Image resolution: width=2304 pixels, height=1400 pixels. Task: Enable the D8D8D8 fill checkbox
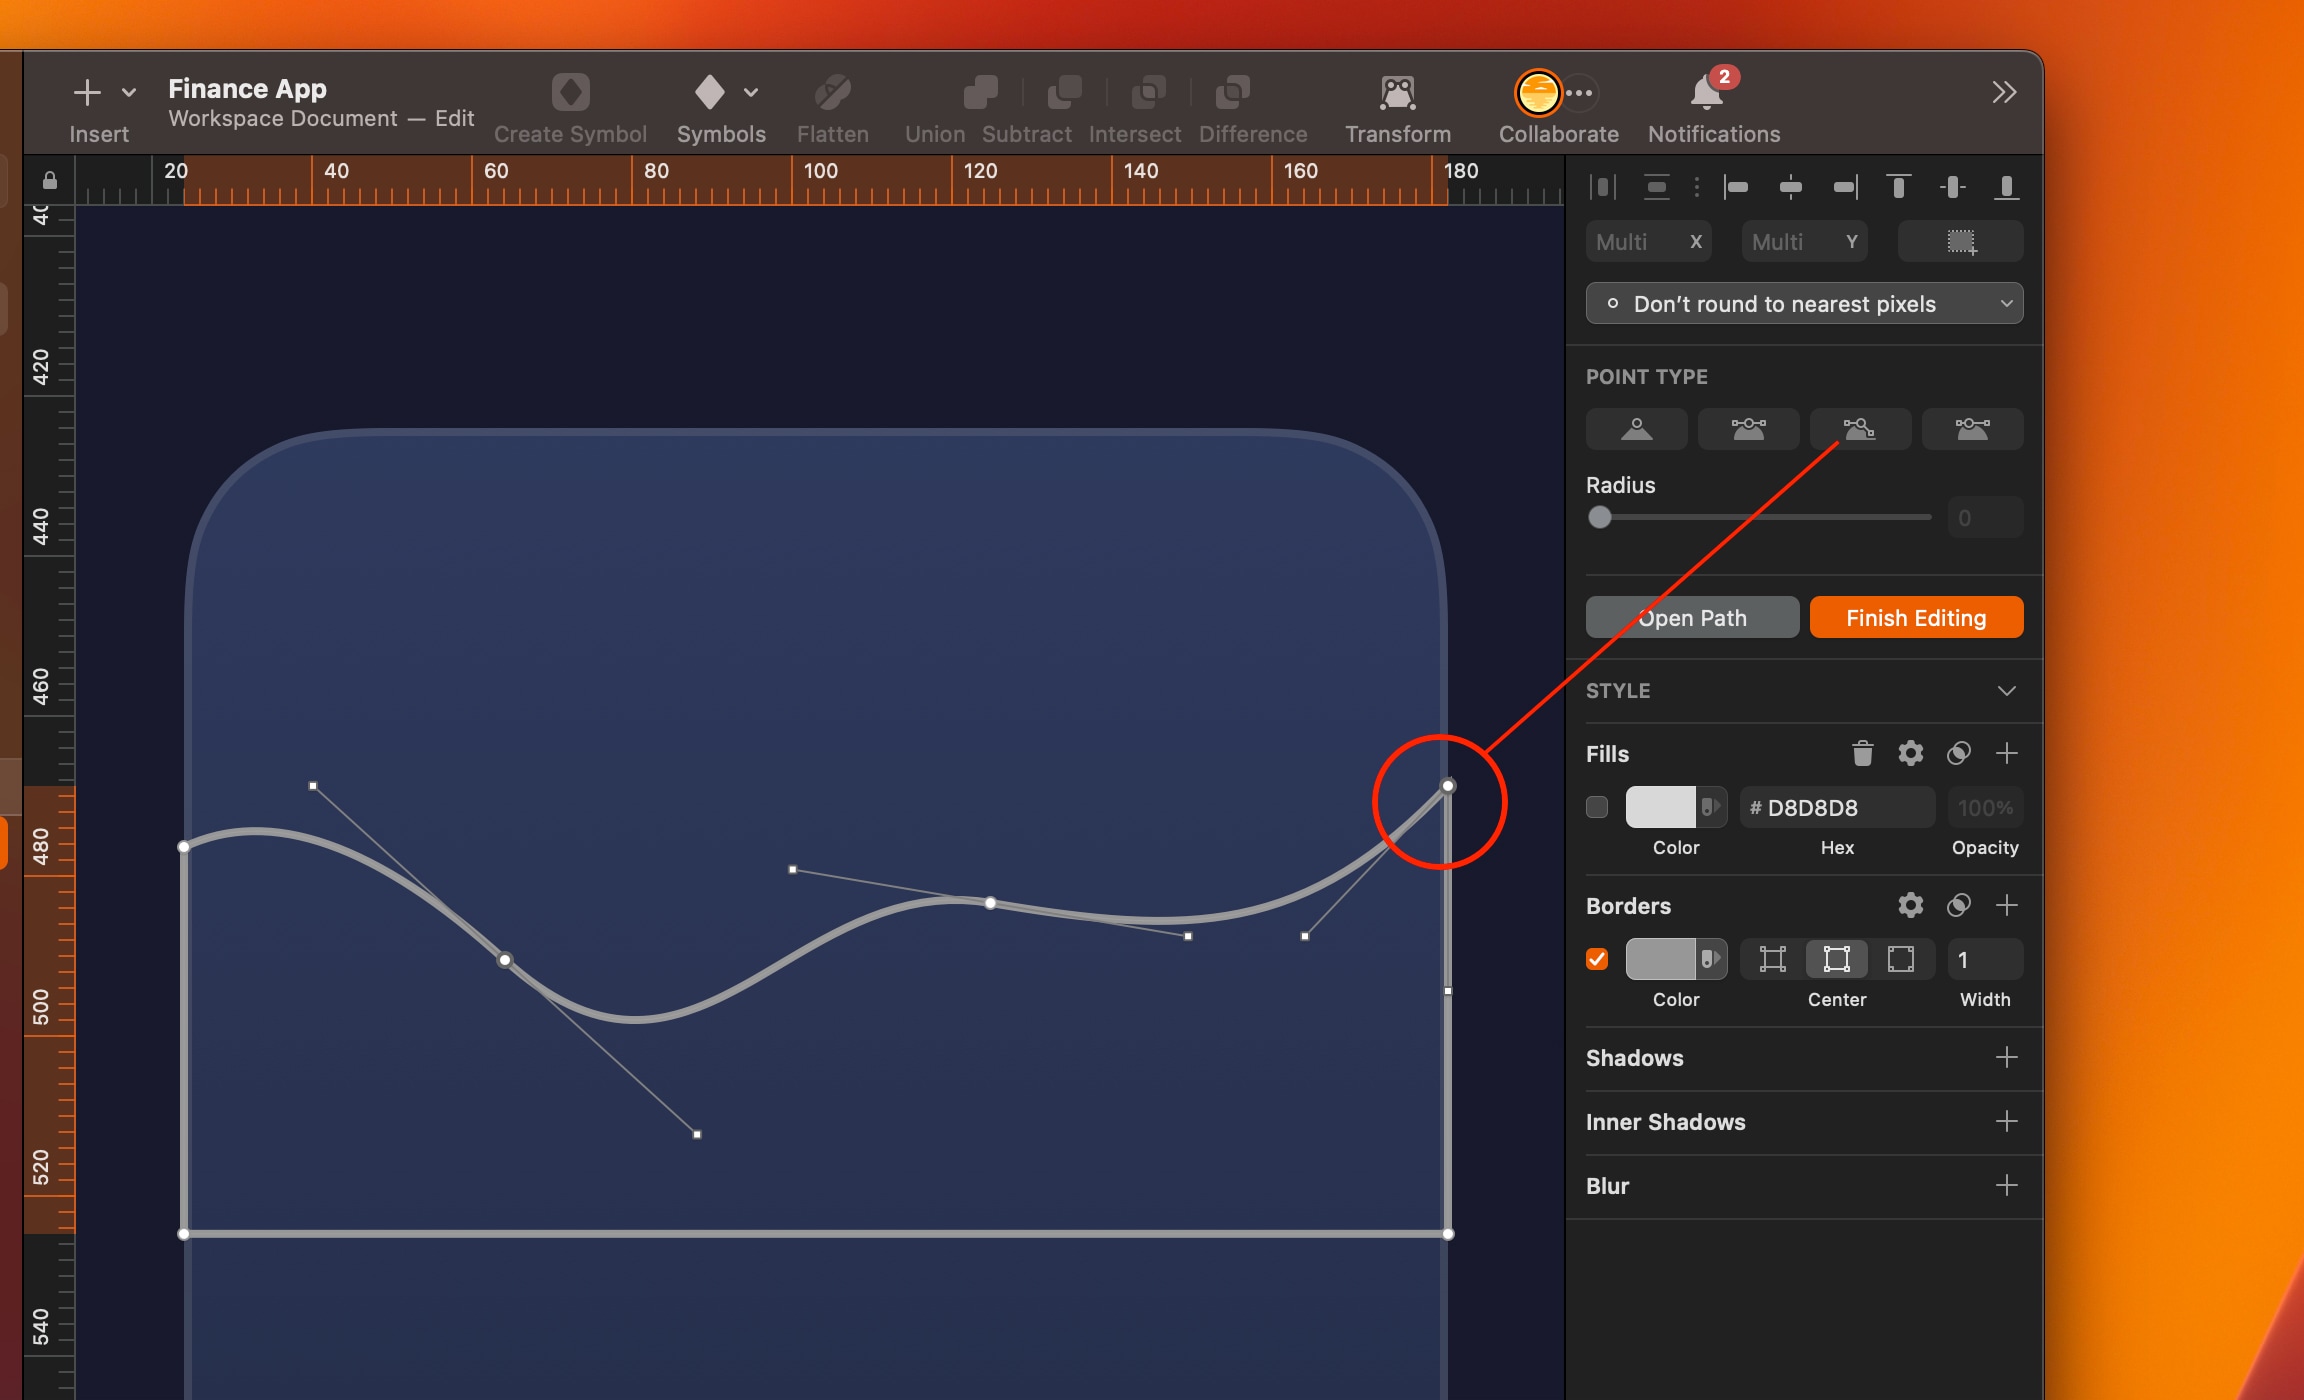click(1597, 807)
